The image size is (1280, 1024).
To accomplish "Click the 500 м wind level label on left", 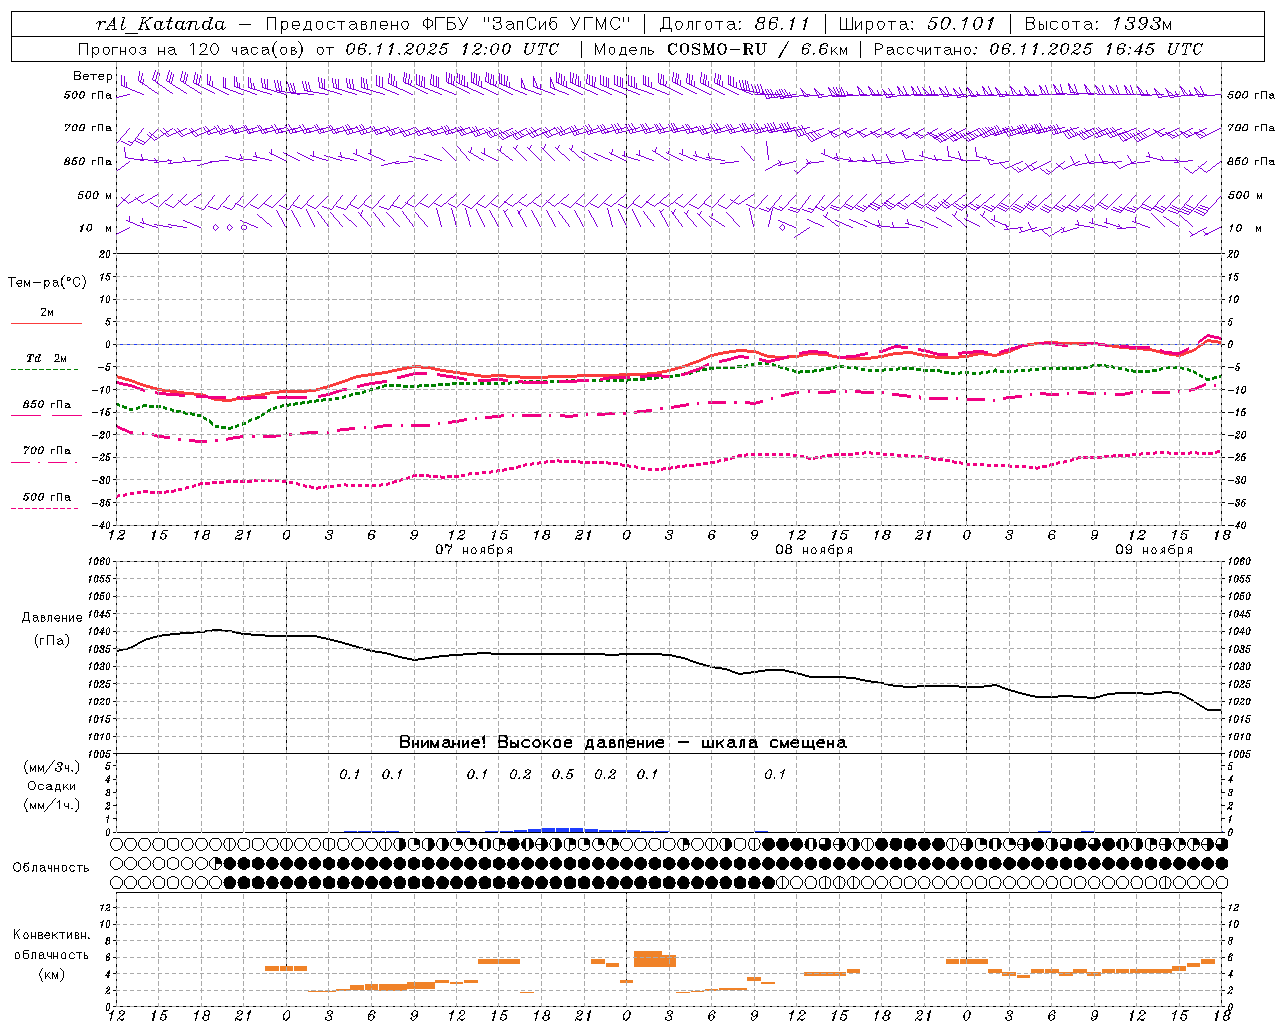I will click(x=95, y=195).
